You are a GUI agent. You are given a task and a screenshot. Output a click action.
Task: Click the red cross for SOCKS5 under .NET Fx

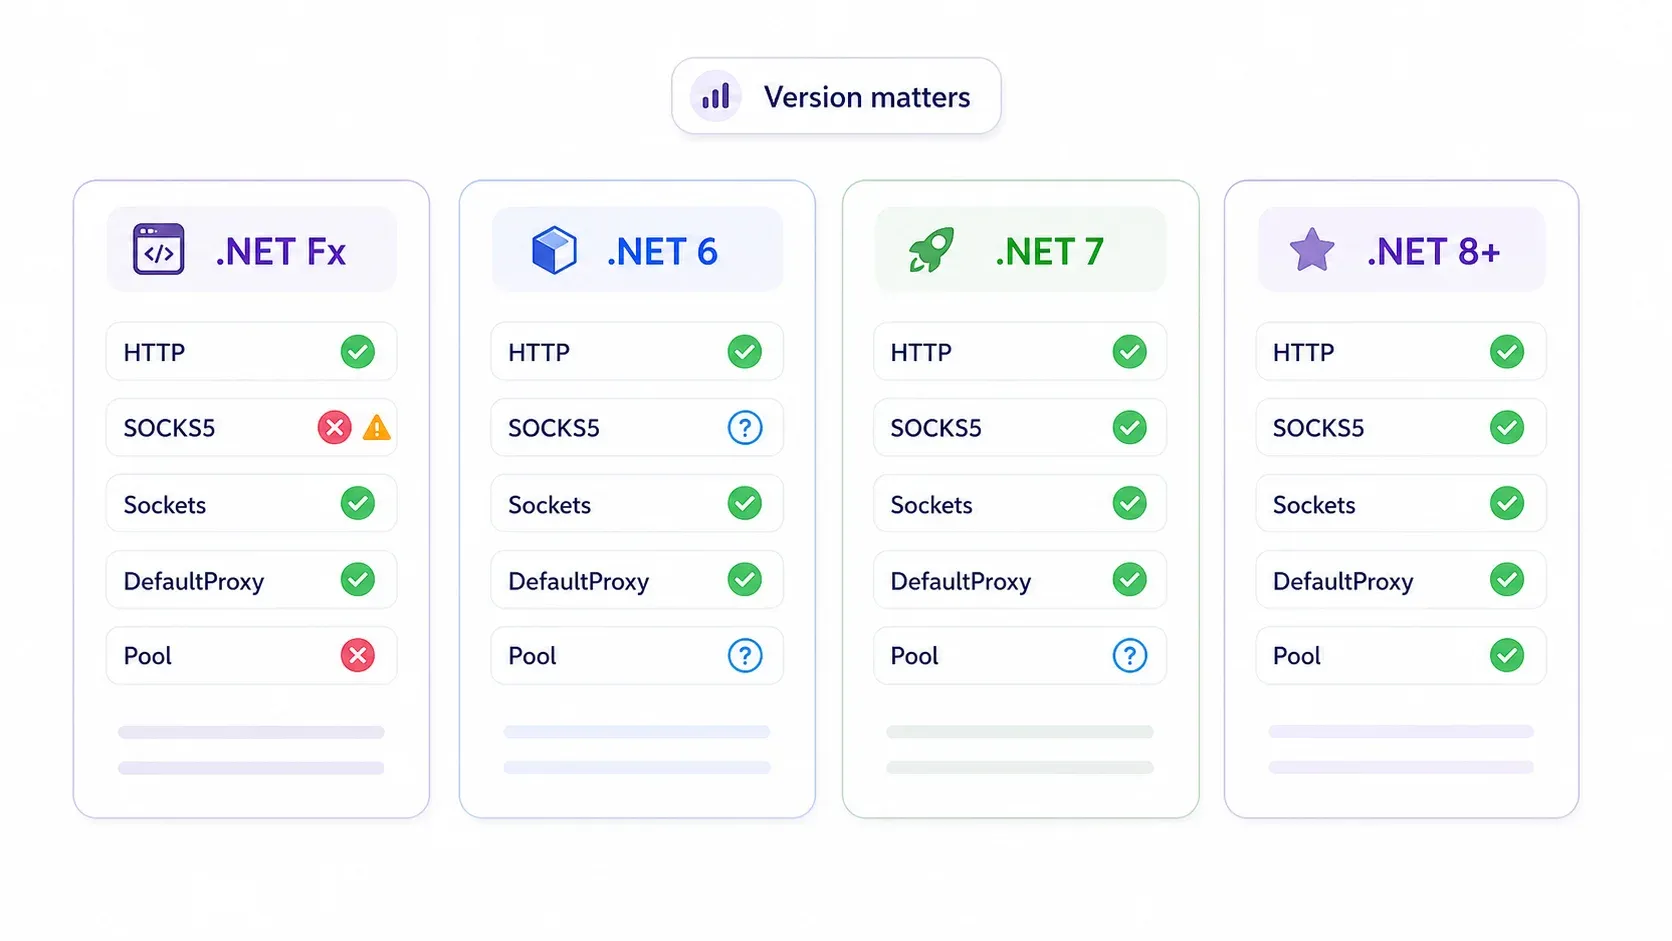(334, 428)
